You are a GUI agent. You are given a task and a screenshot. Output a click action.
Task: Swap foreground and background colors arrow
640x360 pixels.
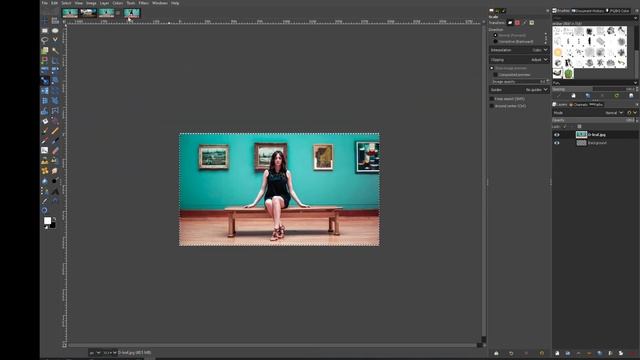click(54, 219)
